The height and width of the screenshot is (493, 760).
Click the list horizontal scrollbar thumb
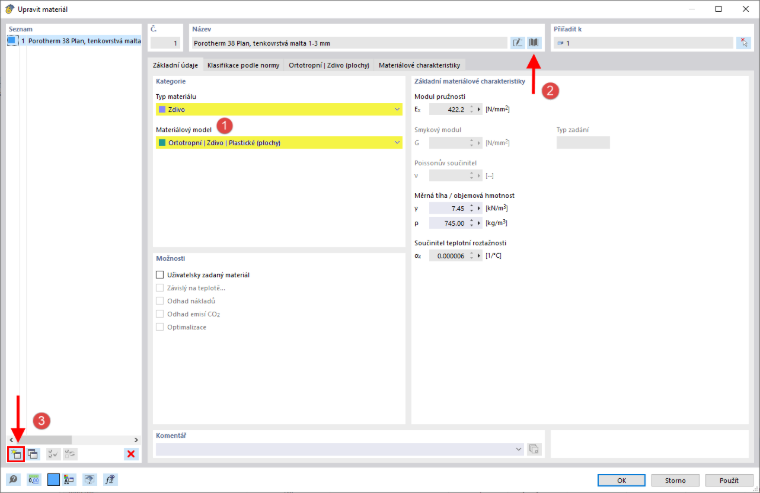coord(44,440)
